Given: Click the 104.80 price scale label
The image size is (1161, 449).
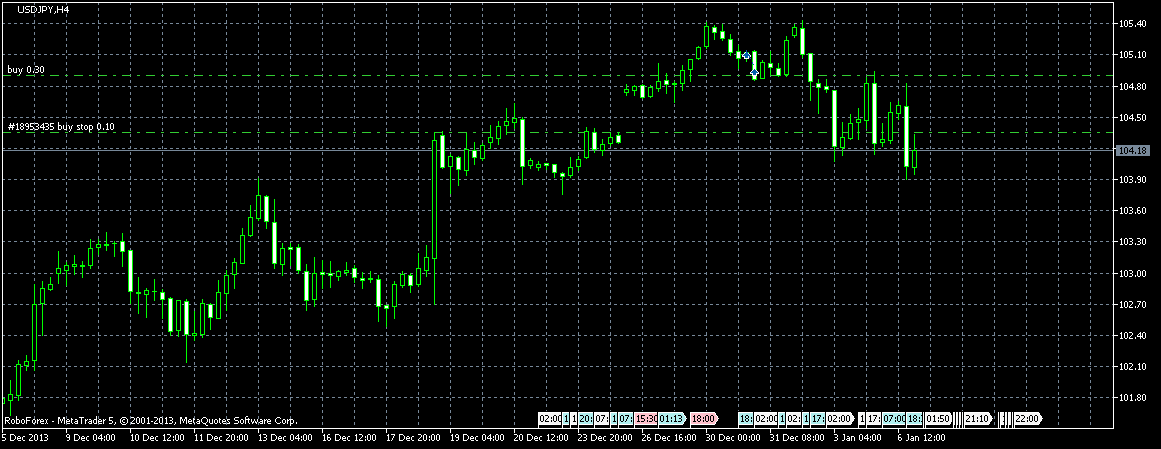Looking at the screenshot, I should (x=1133, y=86).
